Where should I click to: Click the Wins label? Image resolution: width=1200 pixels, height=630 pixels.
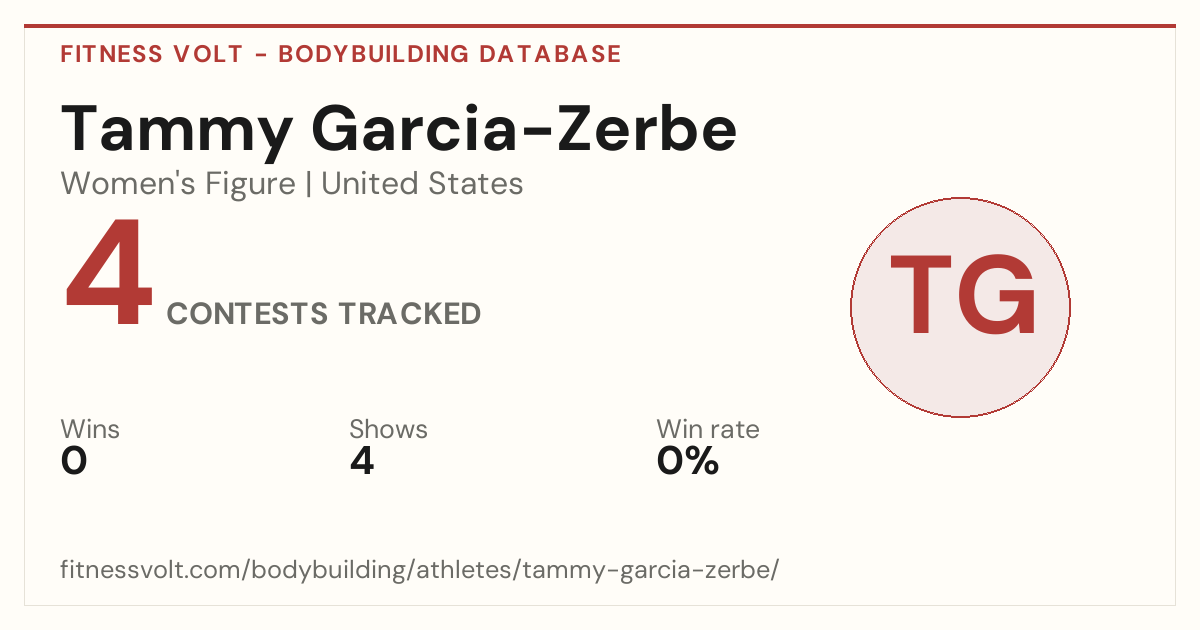(90, 429)
